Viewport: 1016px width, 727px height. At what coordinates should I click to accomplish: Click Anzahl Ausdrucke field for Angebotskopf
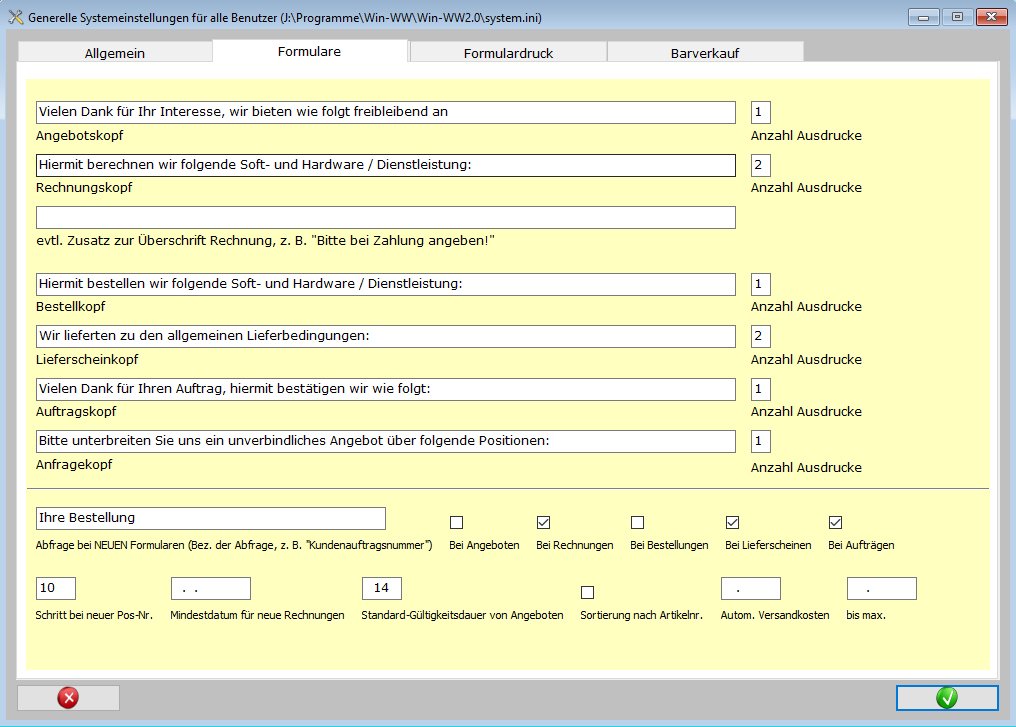click(x=761, y=112)
